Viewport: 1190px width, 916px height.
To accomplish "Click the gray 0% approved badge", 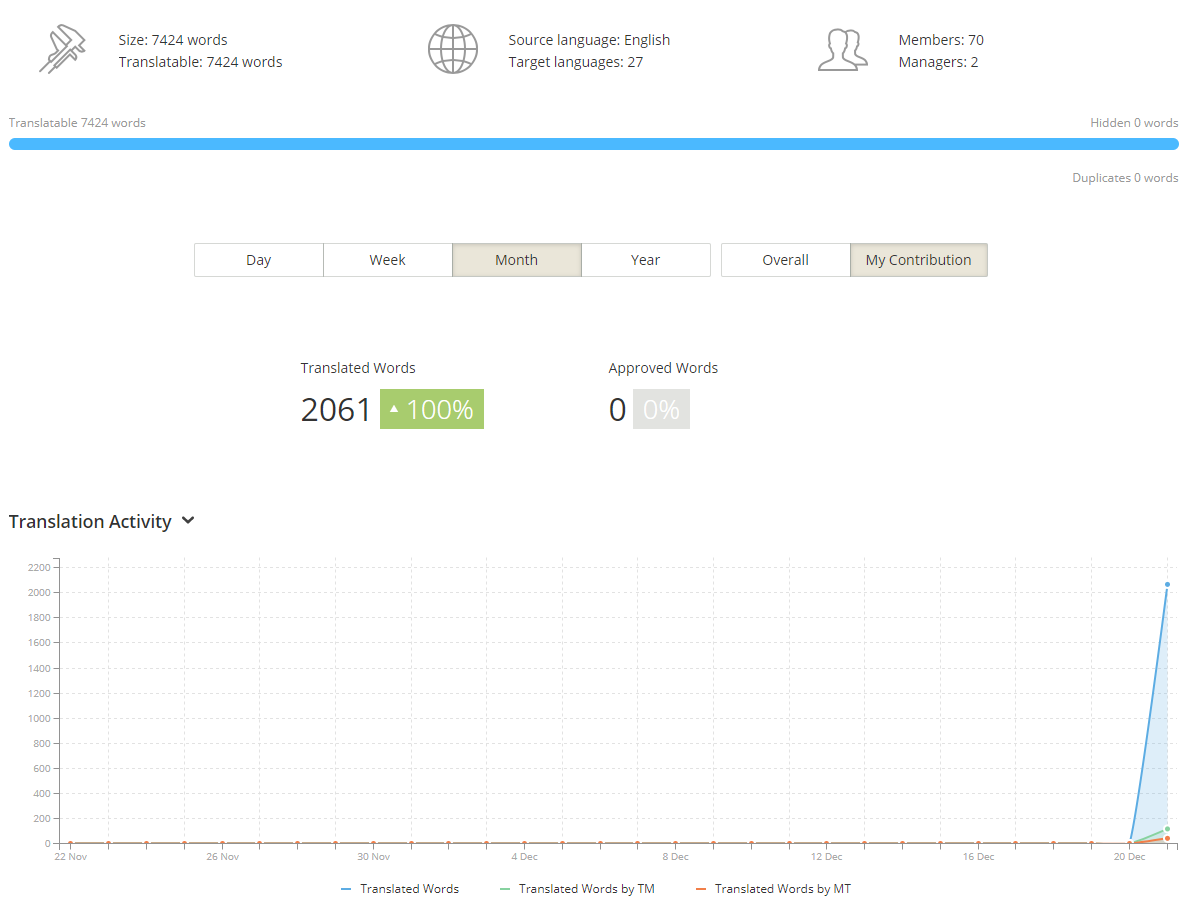I will pos(661,409).
